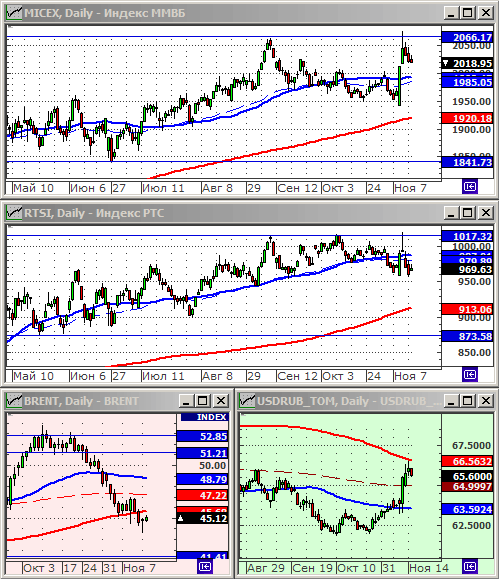The image size is (499, 579).
Task: Click the USDRUB_TOM chart window icon
Action: pos(247,401)
